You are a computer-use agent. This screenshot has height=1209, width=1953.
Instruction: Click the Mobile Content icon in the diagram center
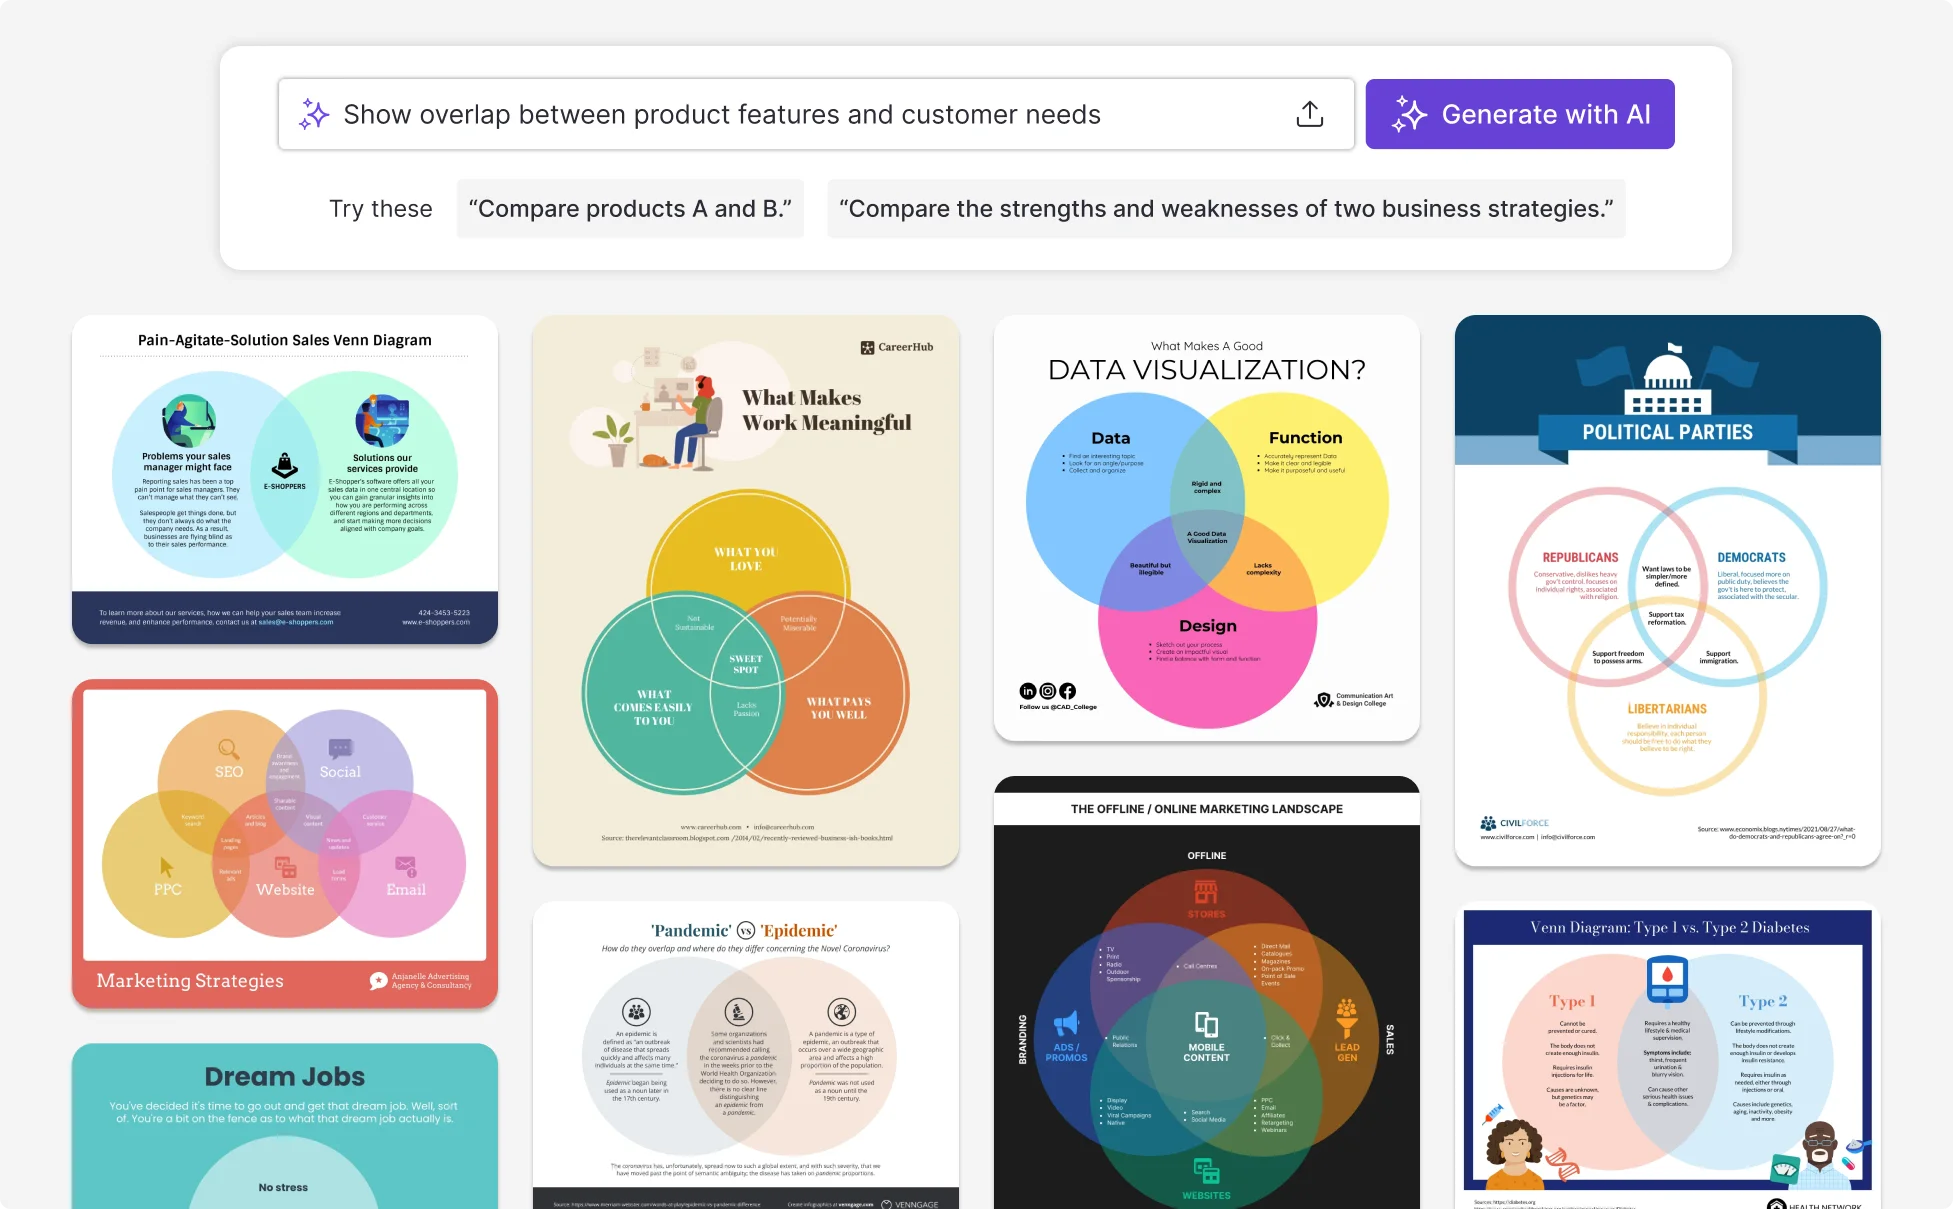coord(1206,1024)
